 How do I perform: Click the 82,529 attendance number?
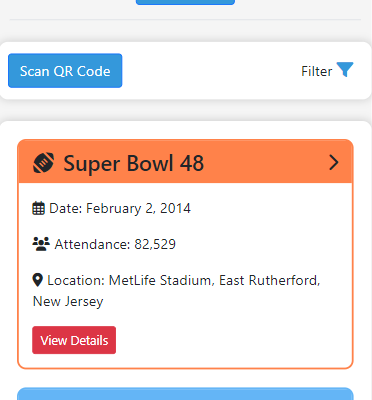point(155,244)
